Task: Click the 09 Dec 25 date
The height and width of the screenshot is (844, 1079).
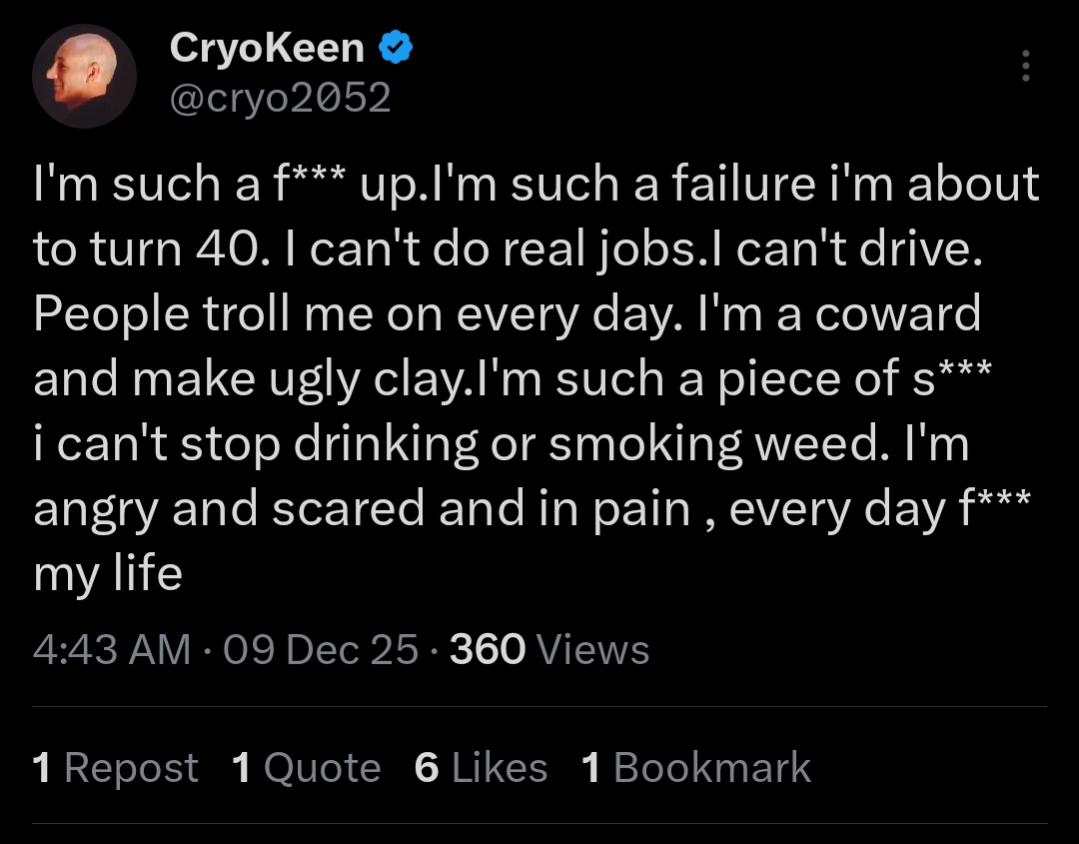Action: pos(321,649)
